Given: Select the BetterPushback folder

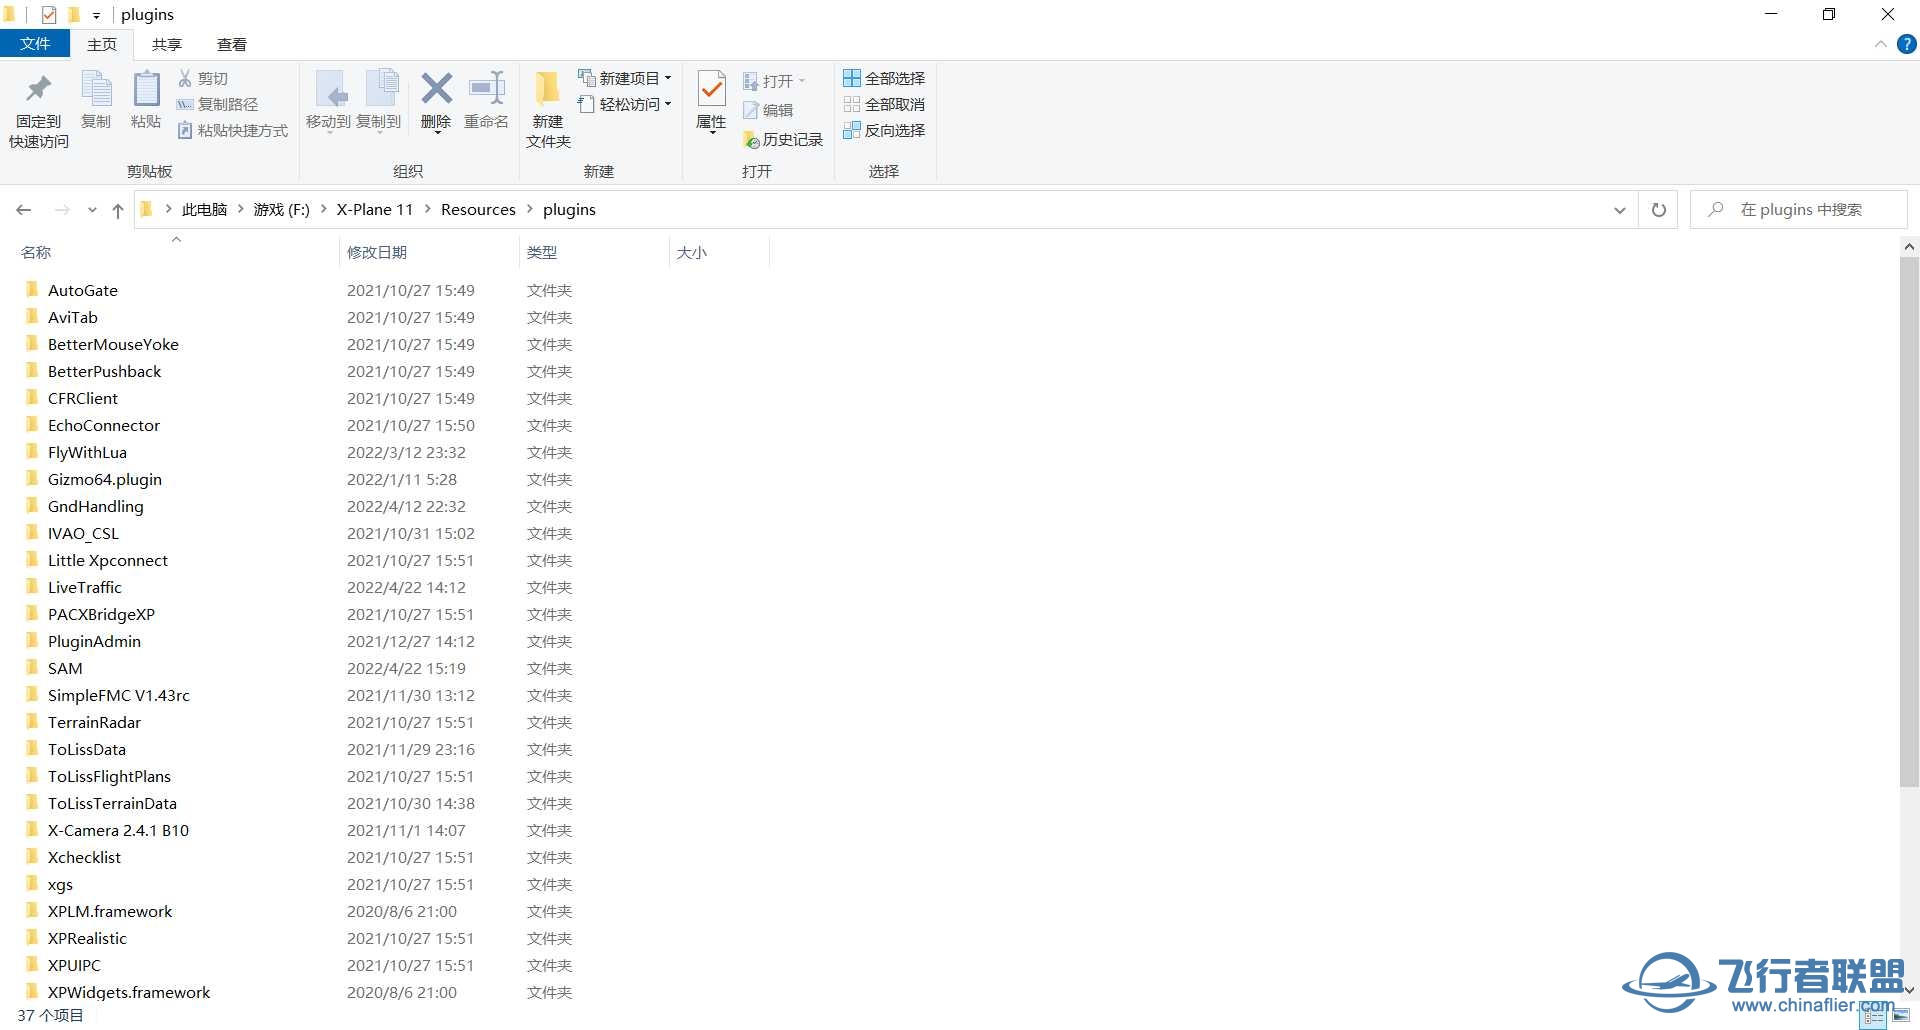Looking at the screenshot, I should click(x=104, y=371).
